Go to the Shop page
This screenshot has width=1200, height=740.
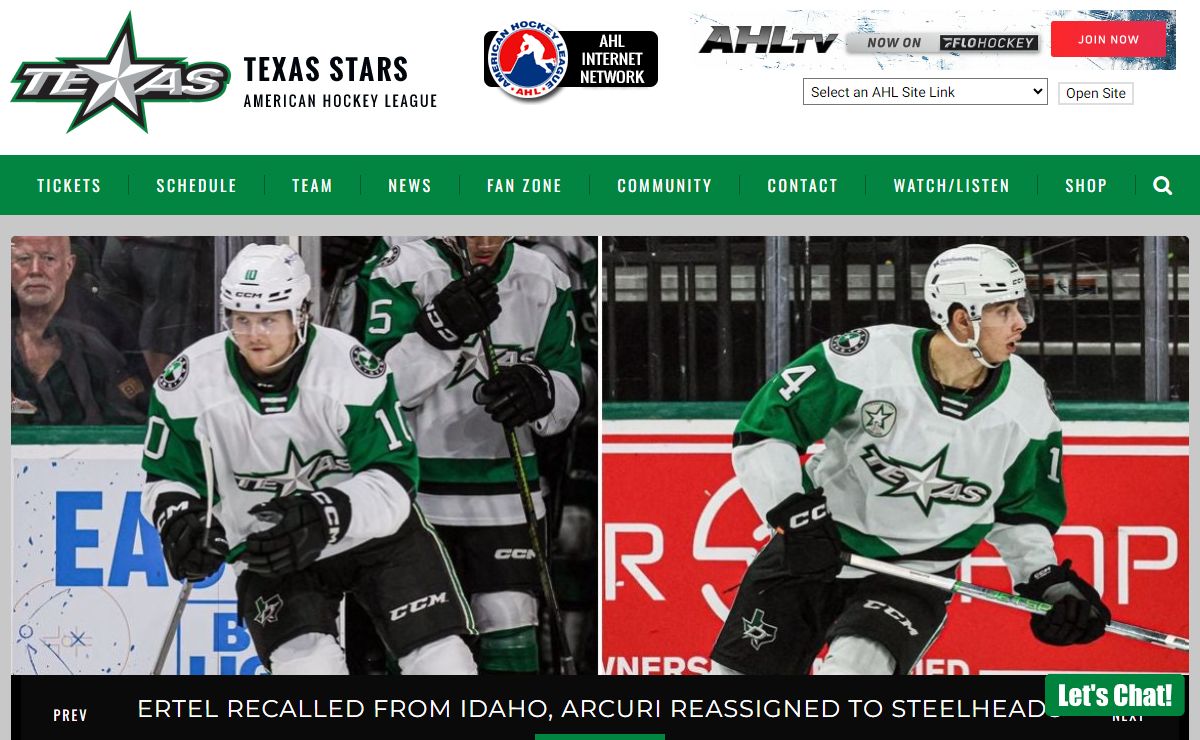[x=1085, y=186]
